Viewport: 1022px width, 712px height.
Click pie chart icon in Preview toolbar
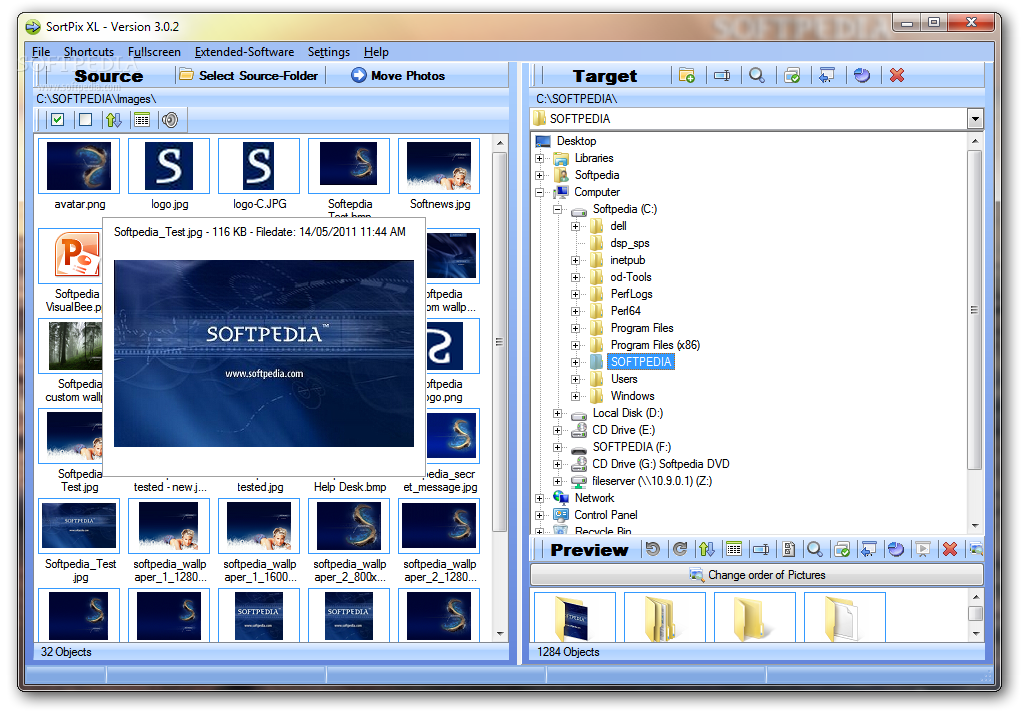pos(896,550)
